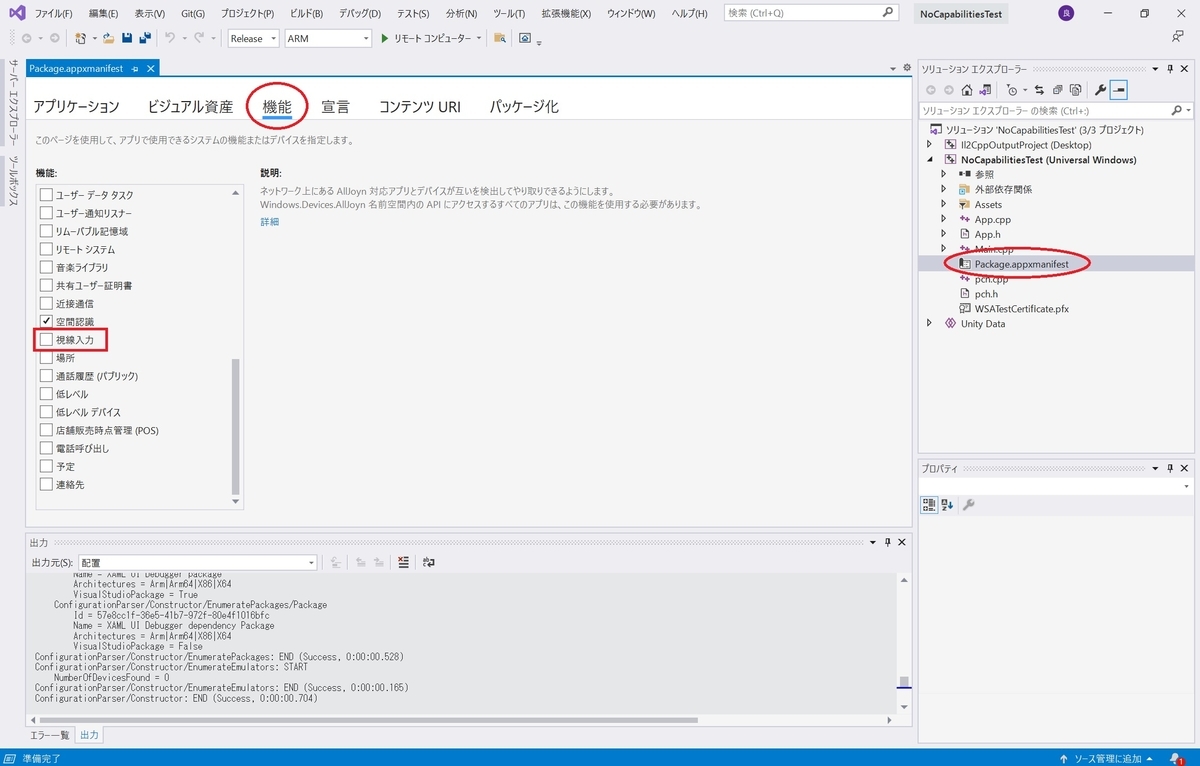Click the Live Share icon at the top right
Viewport: 1200px width, 766px height.
(x=1178, y=37)
